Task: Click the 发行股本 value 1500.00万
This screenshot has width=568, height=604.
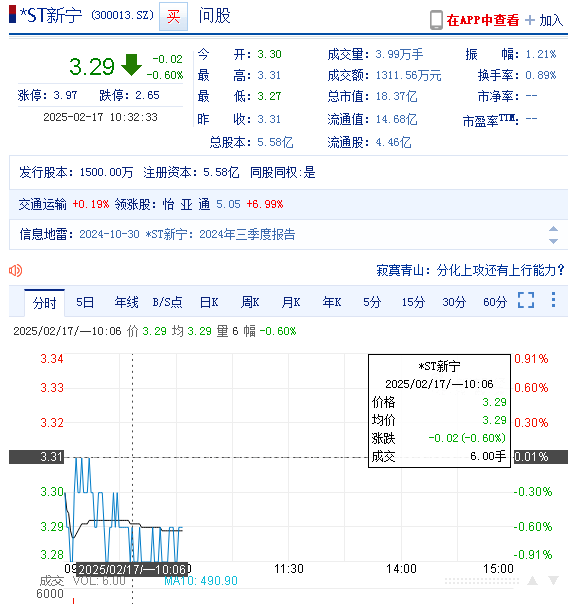Action: (x=106, y=172)
